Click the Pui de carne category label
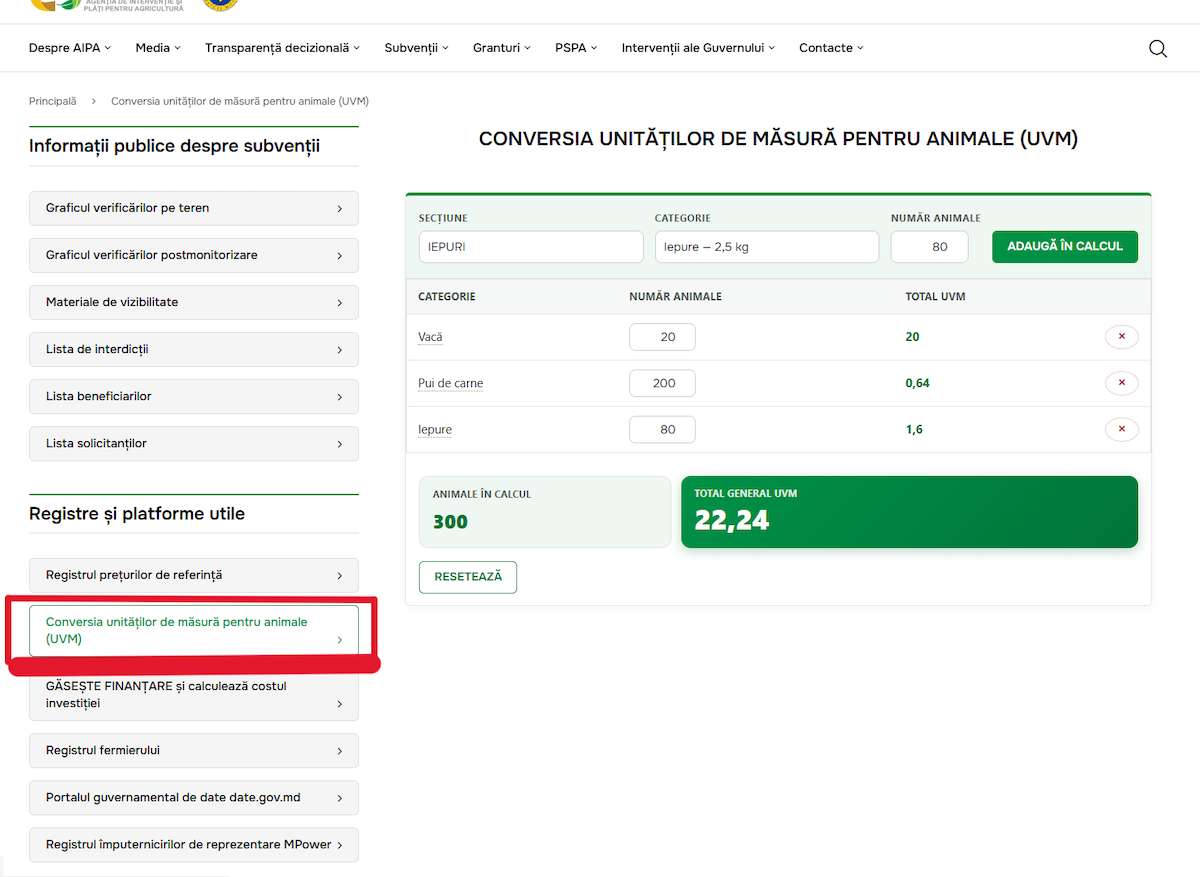Image resolution: width=1200 pixels, height=877 pixels. pyautogui.click(x=450, y=383)
